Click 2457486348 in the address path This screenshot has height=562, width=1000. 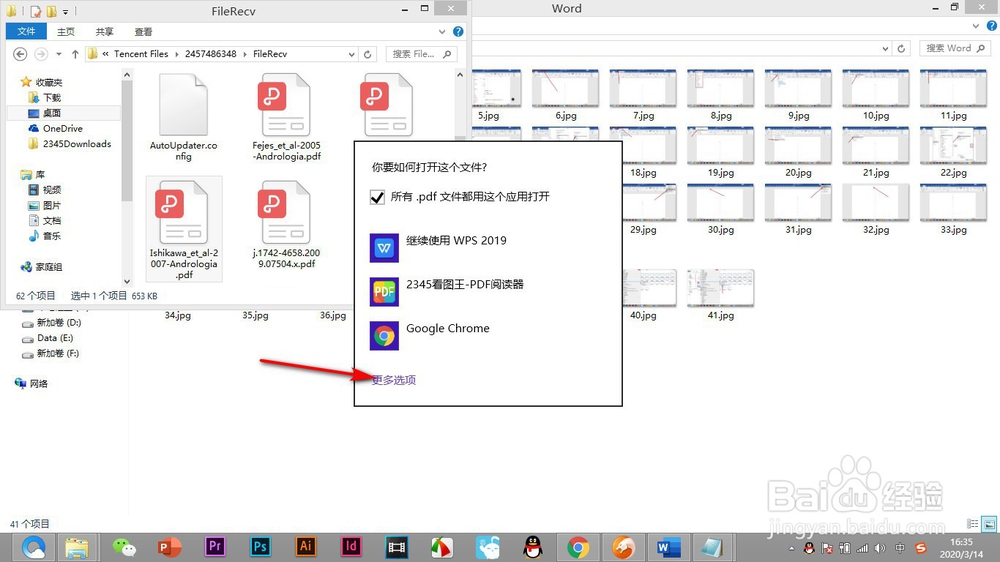[210, 54]
